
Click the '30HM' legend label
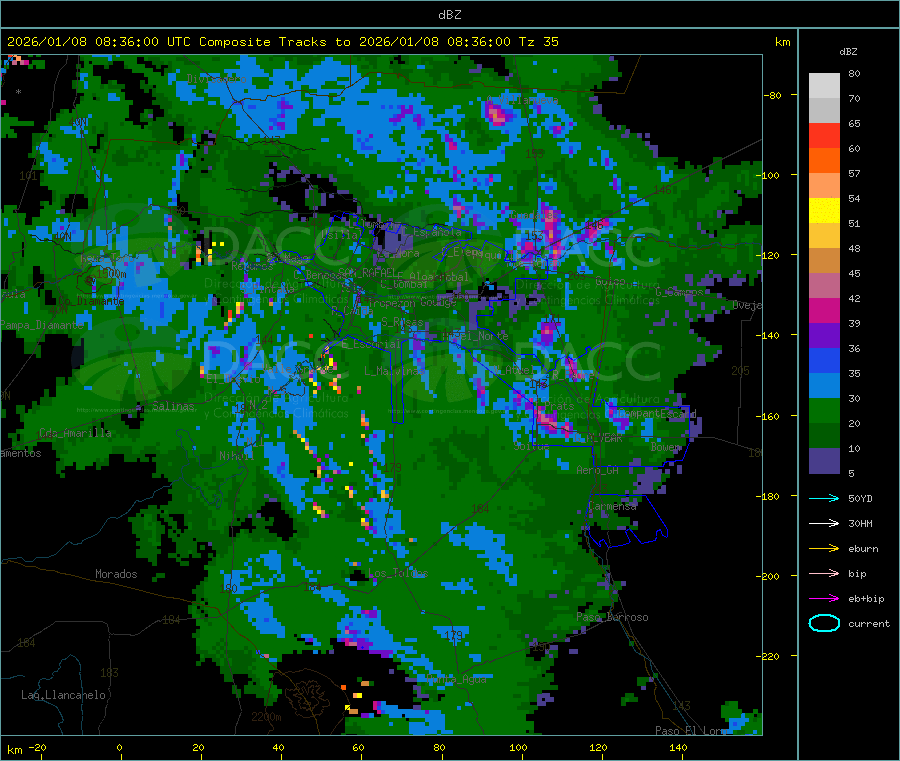860,523
